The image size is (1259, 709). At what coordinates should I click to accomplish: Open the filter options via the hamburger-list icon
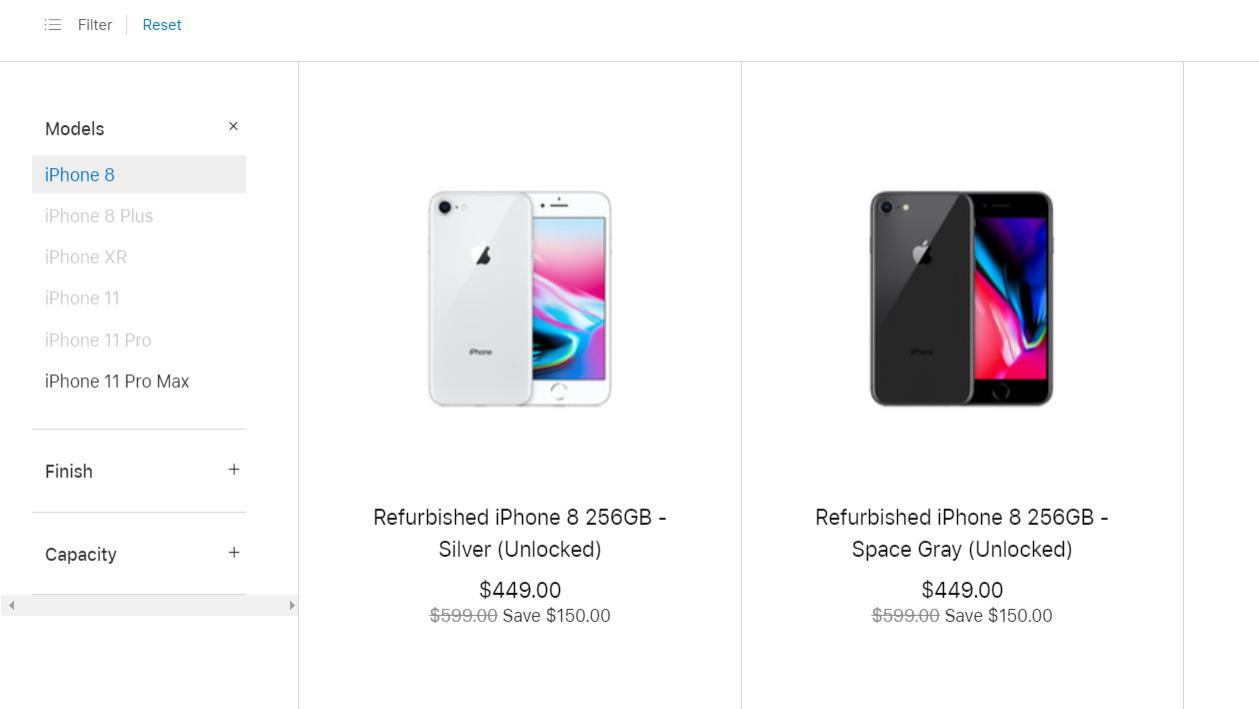[53, 24]
